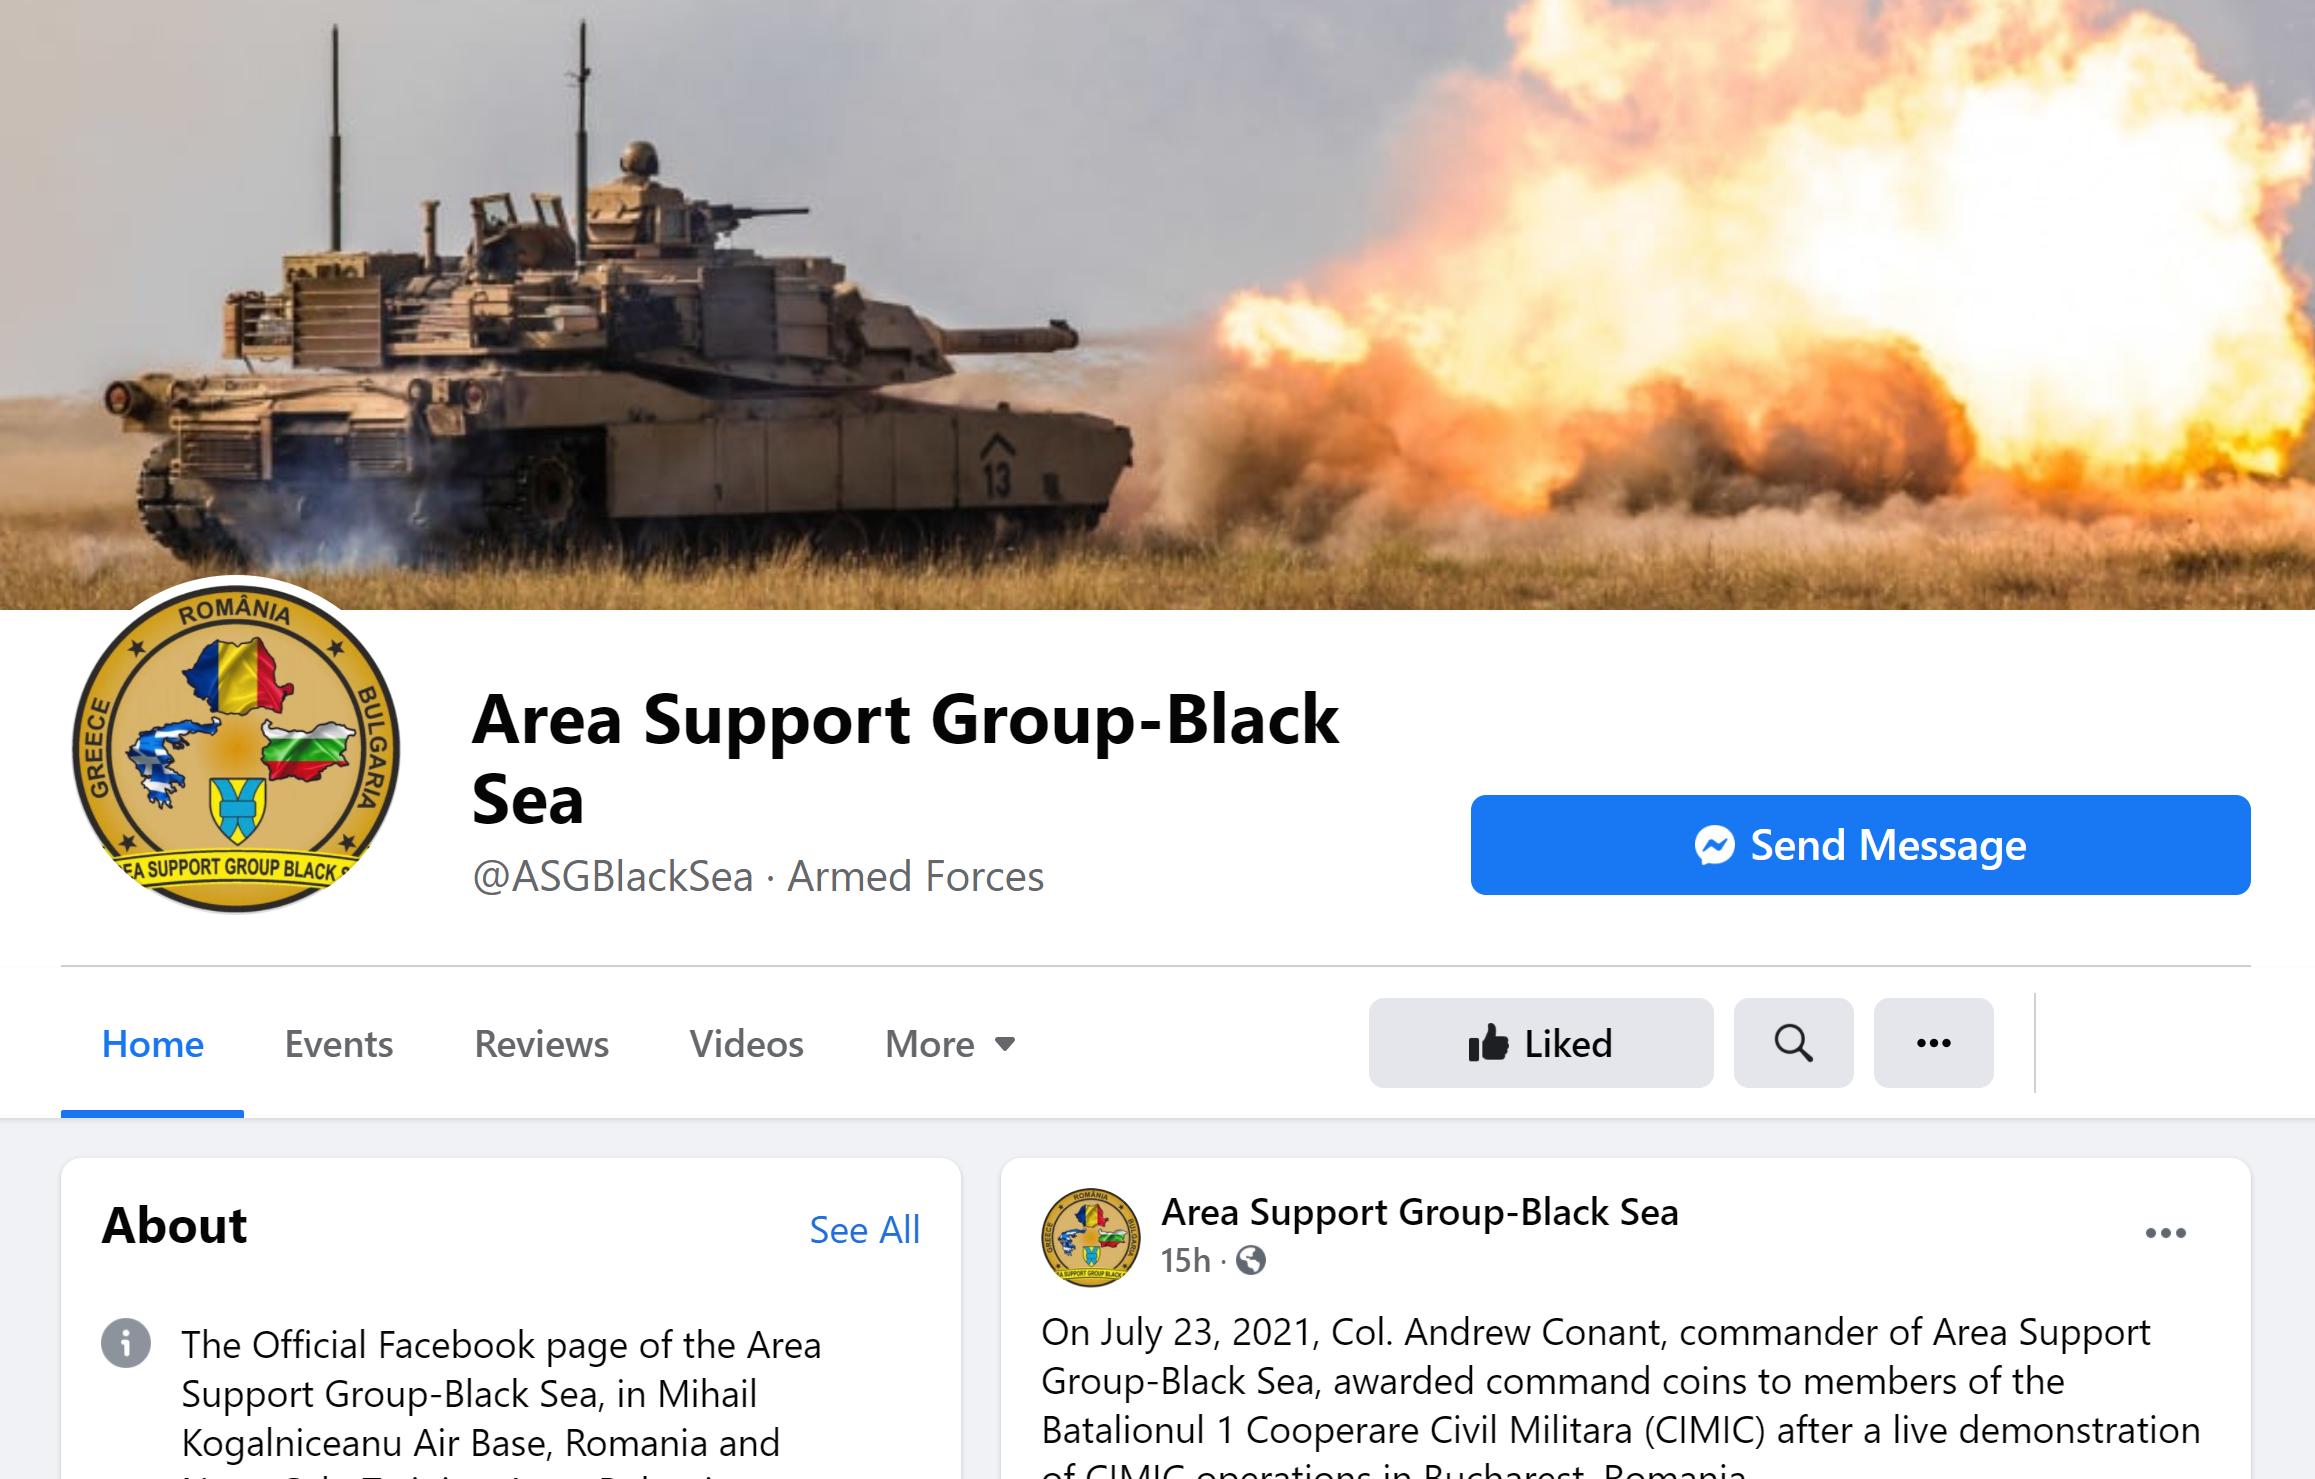Viewport: 2315px width, 1479px height.
Task: Go to the Videos tab
Action: 746,1044
